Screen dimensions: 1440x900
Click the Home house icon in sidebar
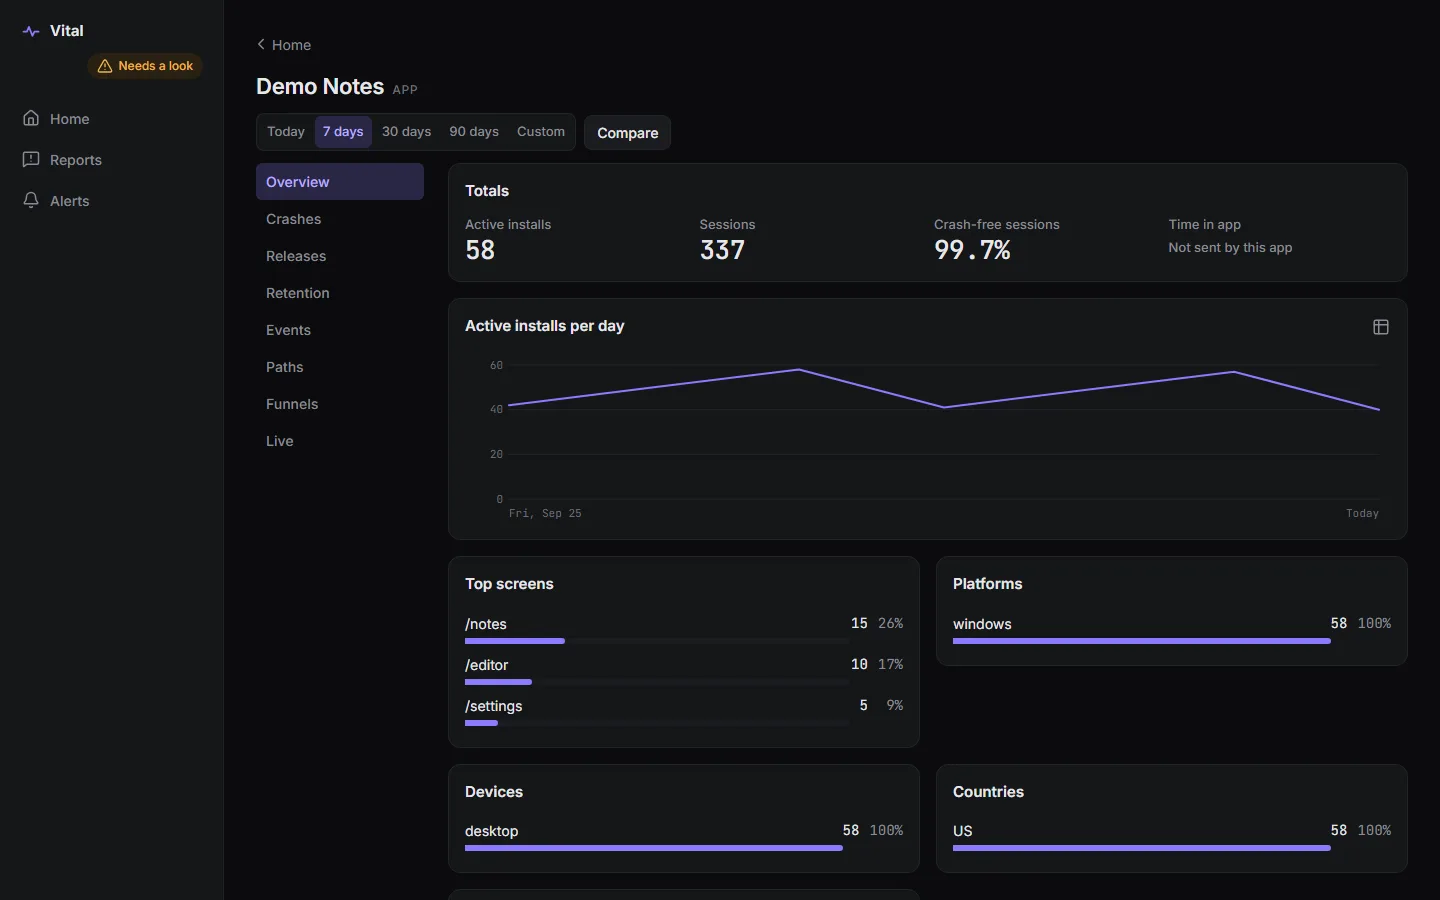(x=31, y=118)
